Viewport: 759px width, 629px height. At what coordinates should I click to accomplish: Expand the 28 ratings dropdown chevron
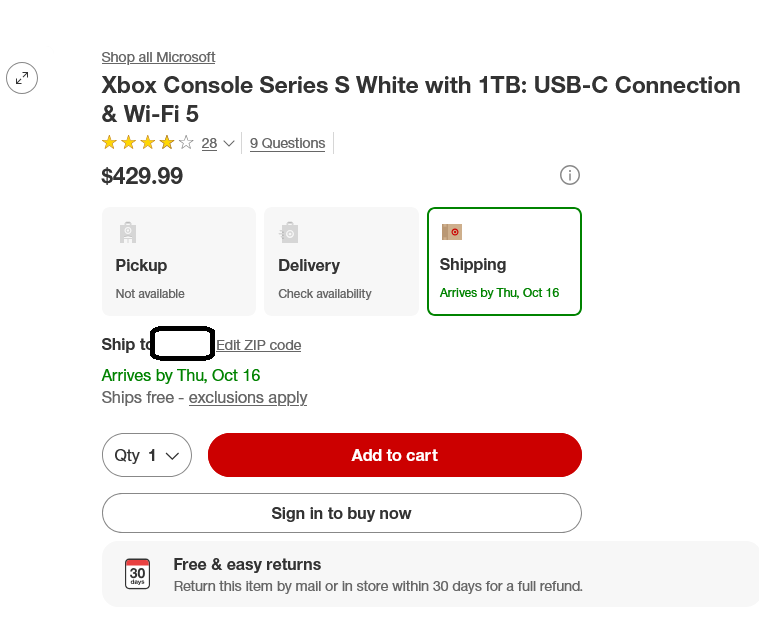pyautogui.click(x=229, y=144)
